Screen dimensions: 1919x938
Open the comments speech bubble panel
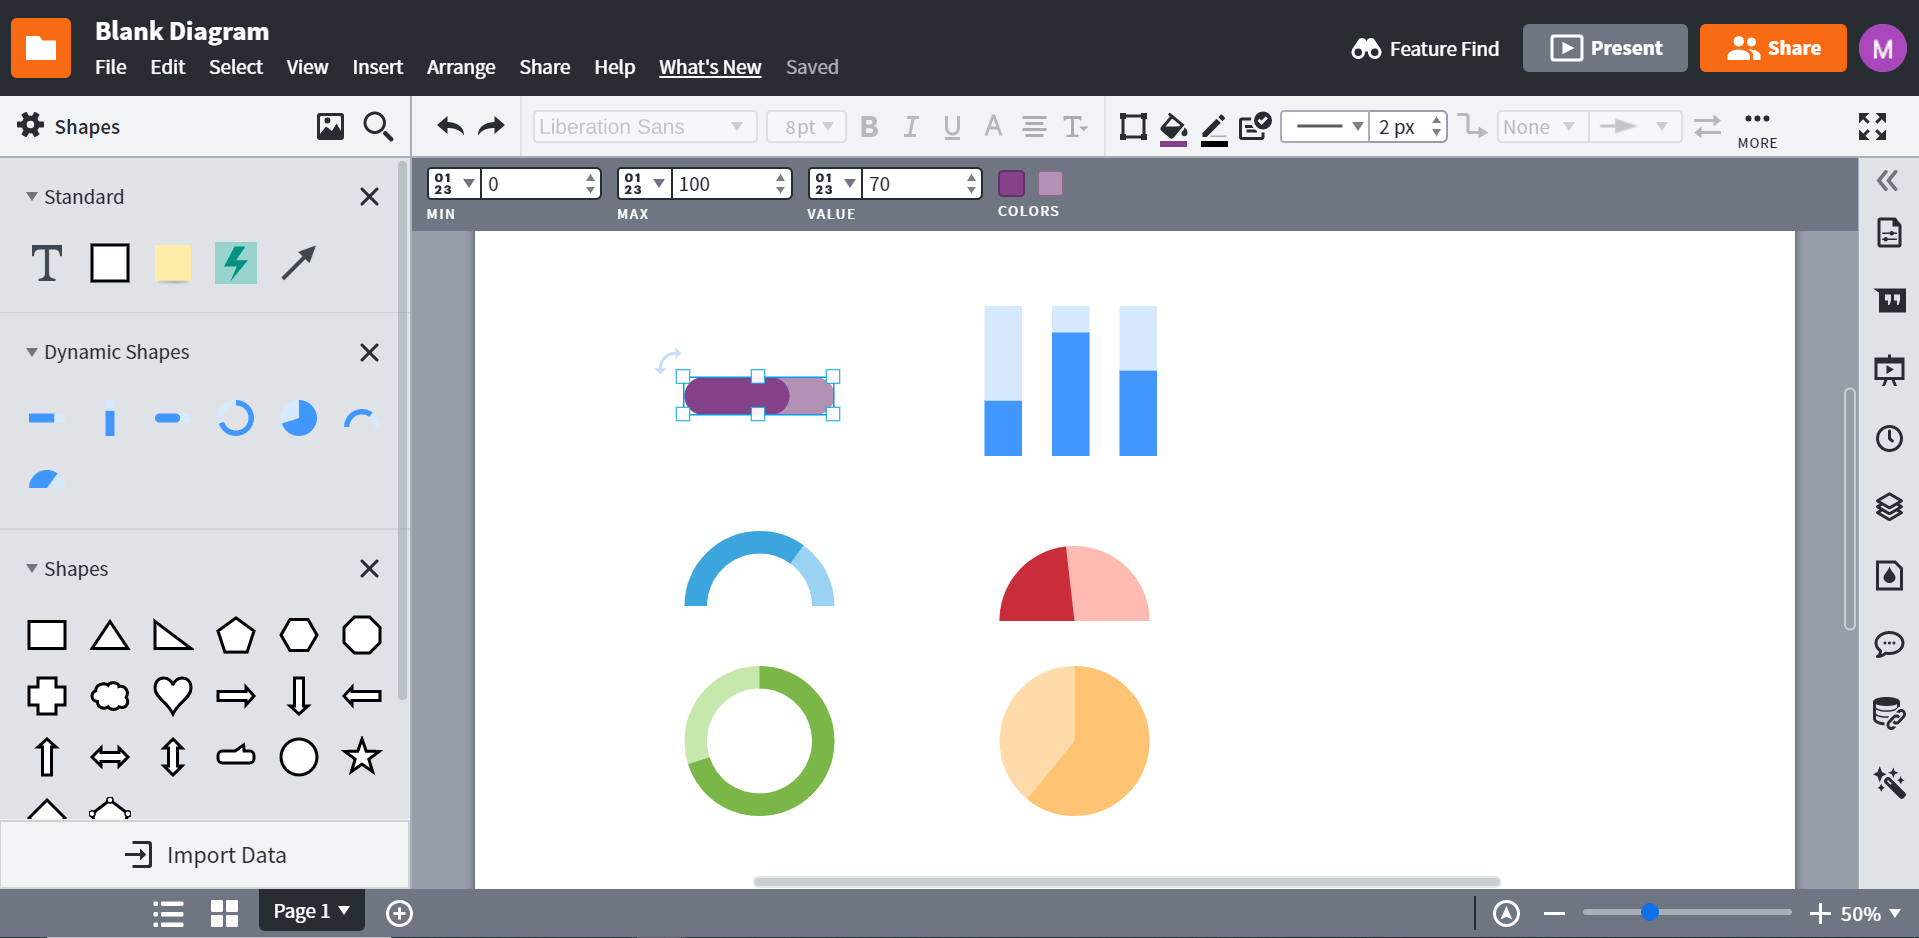1888,644
